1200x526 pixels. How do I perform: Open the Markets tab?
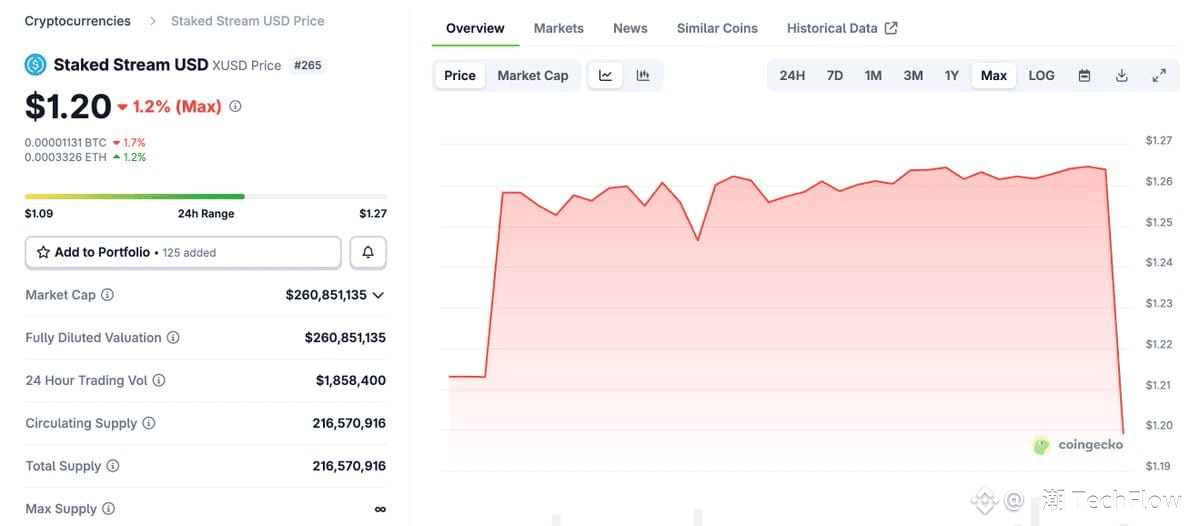pyautogui.click(x=558, y=28)
